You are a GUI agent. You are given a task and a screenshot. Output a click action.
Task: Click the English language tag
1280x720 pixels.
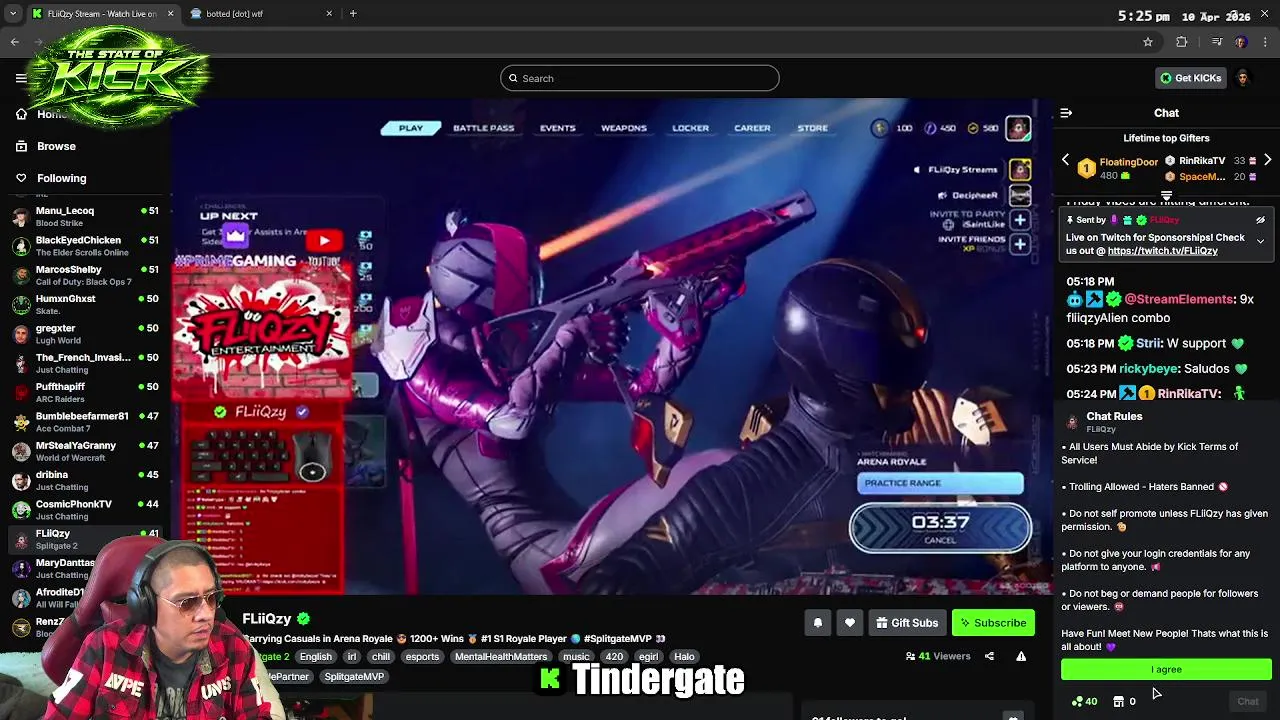coord(315,657)
